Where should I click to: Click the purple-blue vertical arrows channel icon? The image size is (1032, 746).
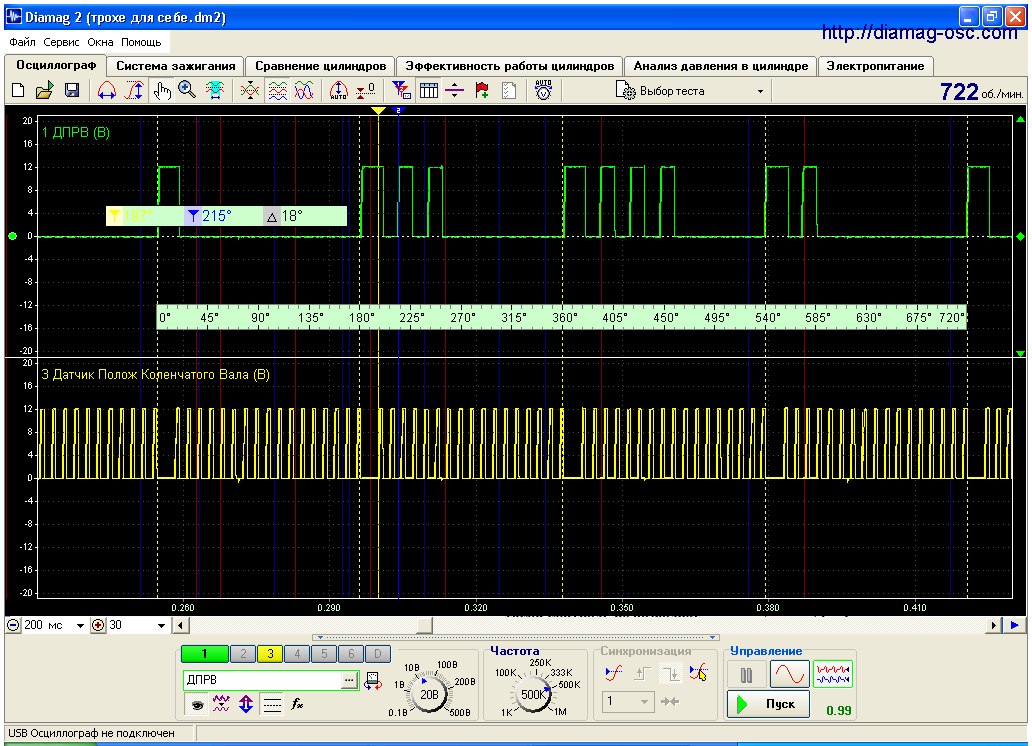(x=246, y=705)
